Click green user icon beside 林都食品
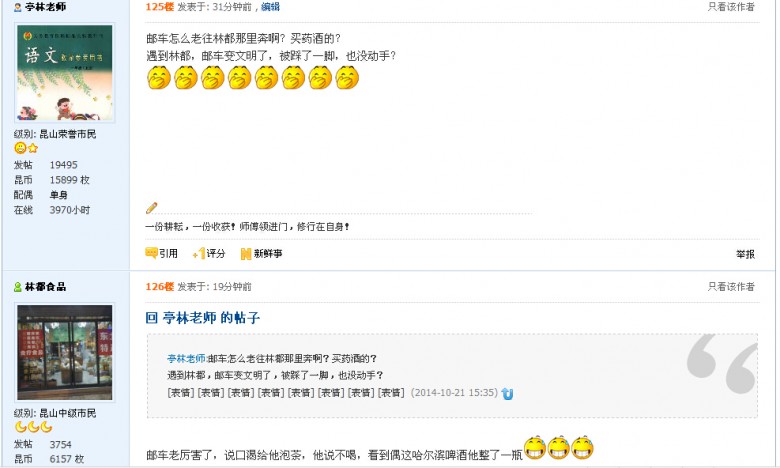The height and width of the screenshot is (468, 780). [x=18, y=287]
